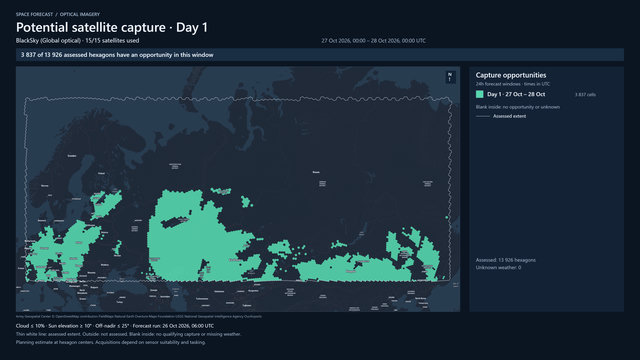
Task: Click the north arrow compass icon
Action: click(x=450, y=77)
